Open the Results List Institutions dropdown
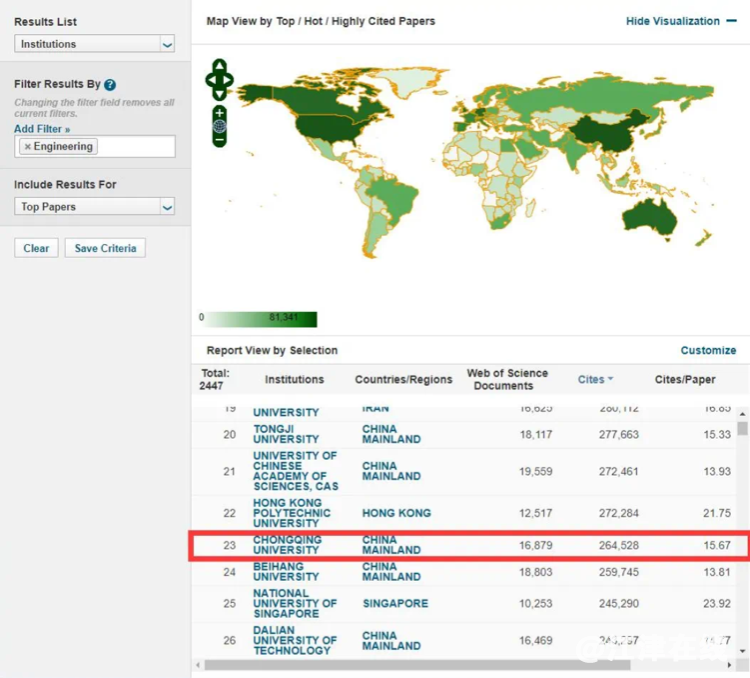 [x=94, y=44]
